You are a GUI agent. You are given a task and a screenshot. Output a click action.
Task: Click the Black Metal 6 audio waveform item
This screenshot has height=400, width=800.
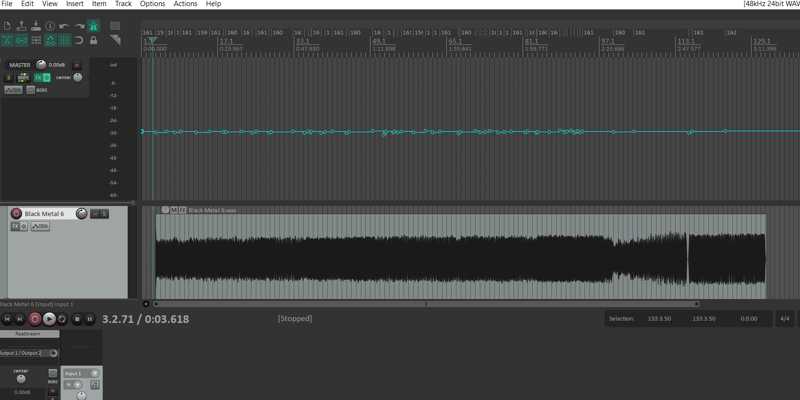(x=461, y=256)
